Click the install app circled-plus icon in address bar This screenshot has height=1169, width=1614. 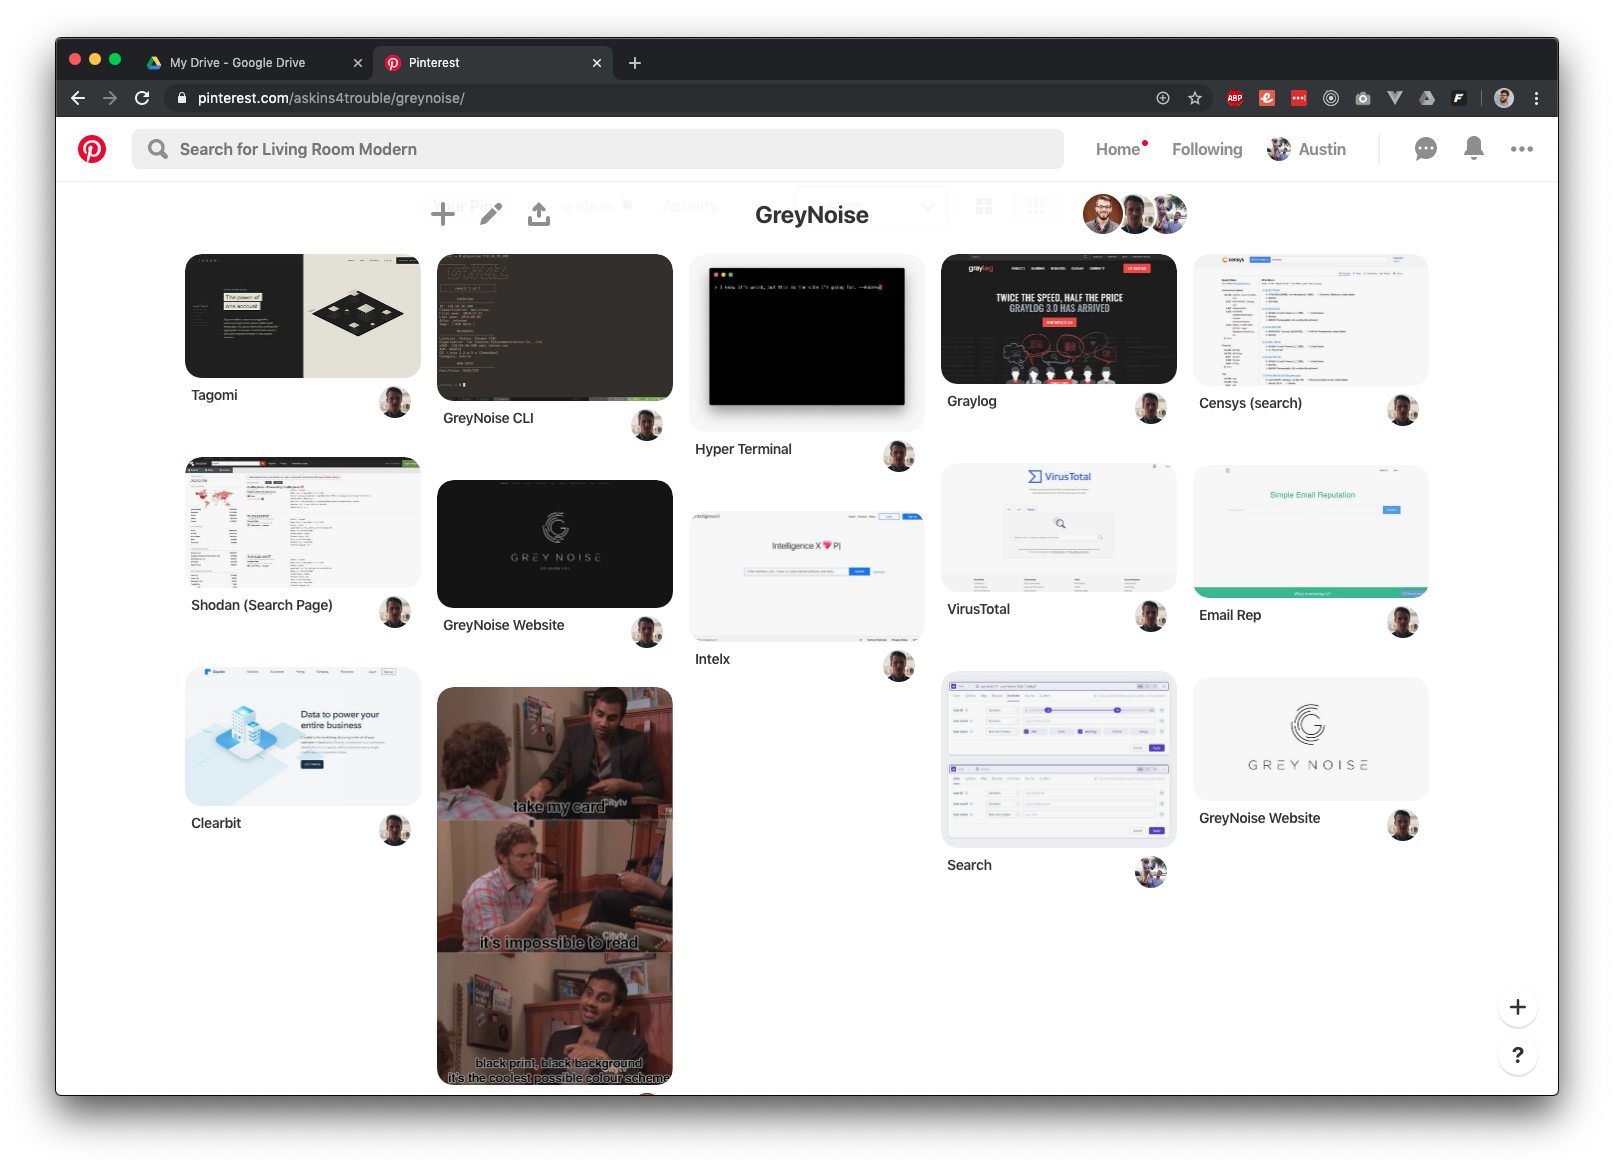(1163, 98)
